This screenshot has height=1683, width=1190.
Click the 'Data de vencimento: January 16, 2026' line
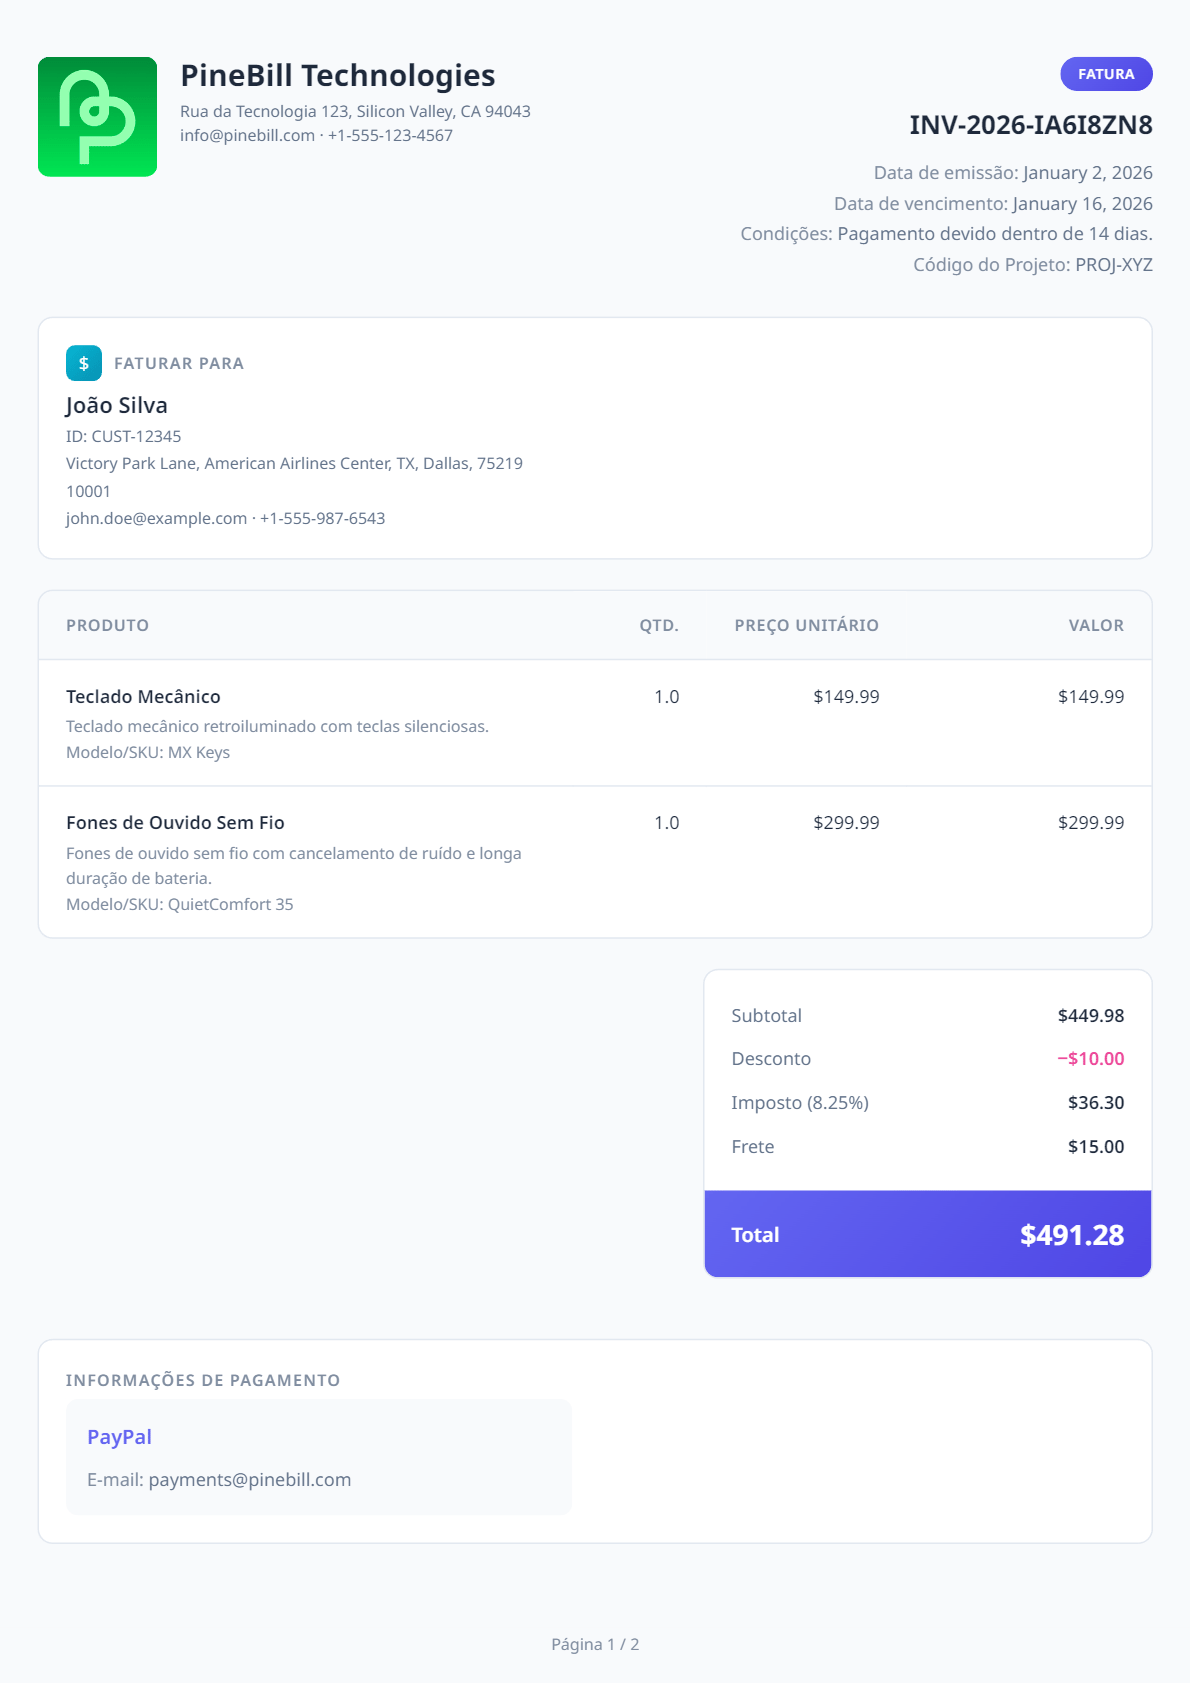pos(993,204)
